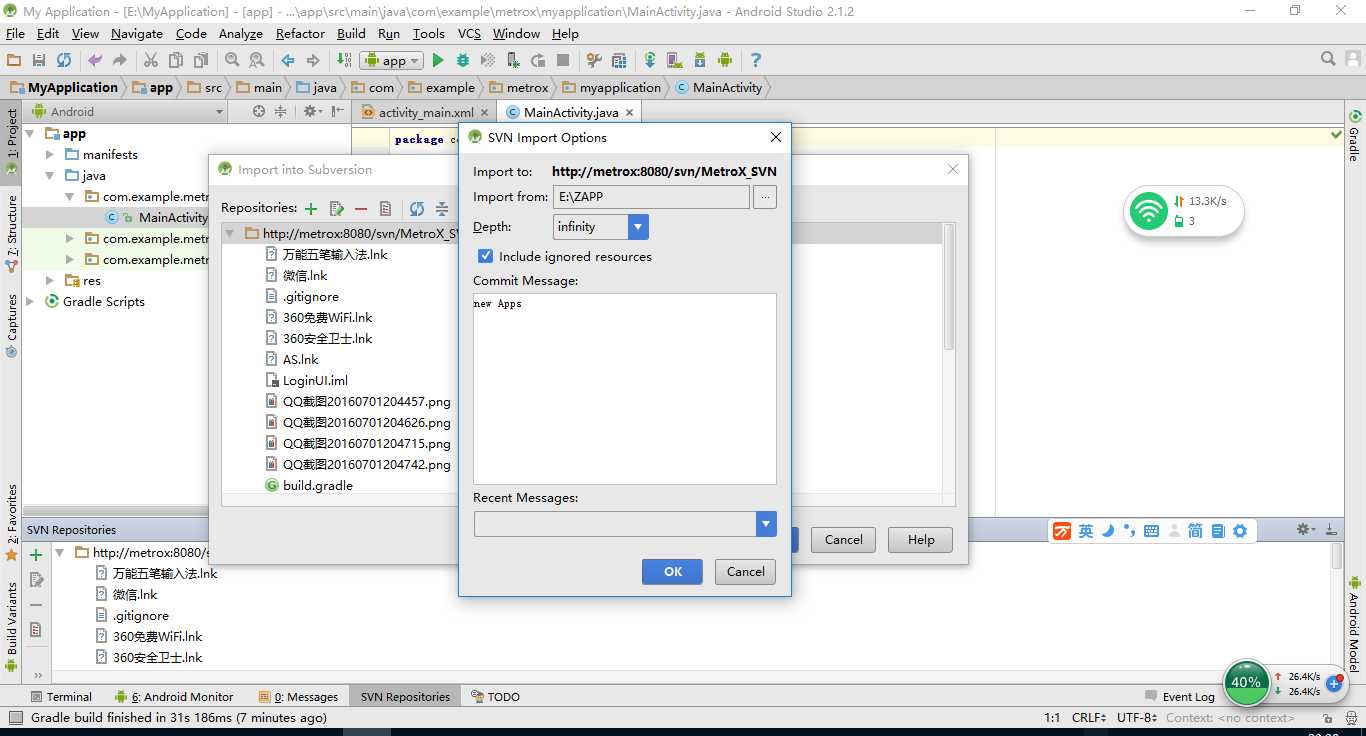This screenshot has width=1366, height=736.
Task: Click the Save All toolbar icon
Action: point(39,60)
